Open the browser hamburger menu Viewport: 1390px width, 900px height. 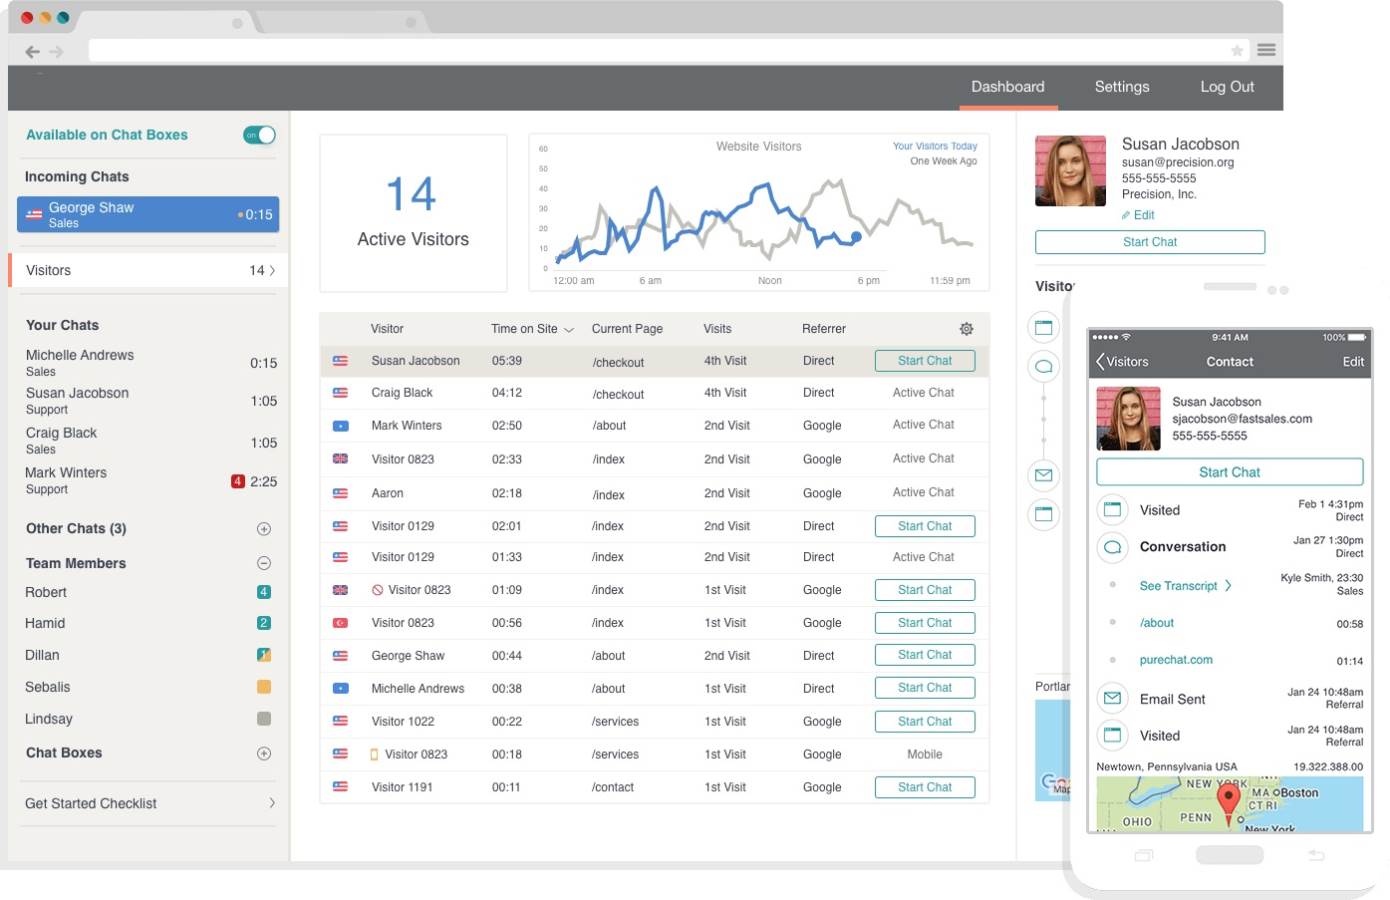click(x=1266, y=50)
